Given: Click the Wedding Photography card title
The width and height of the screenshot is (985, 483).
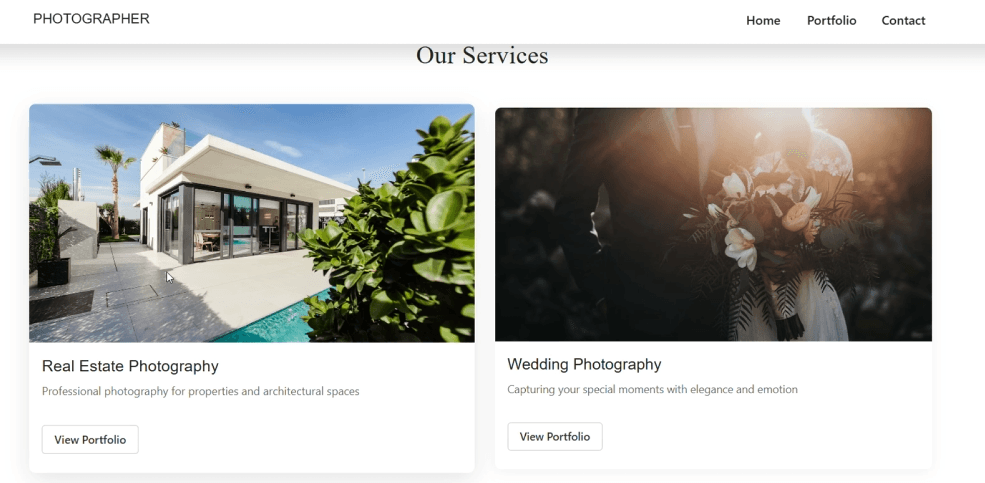Looking at the screenshot, I should tap(584, 364).
